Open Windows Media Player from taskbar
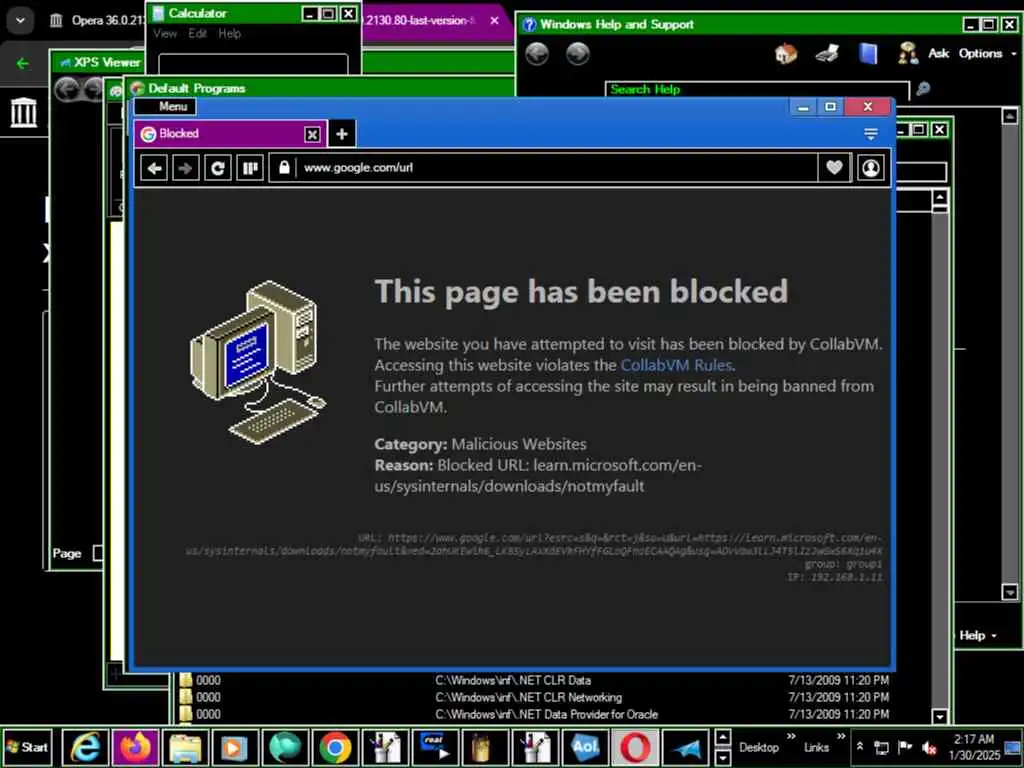 click(234, 747)
